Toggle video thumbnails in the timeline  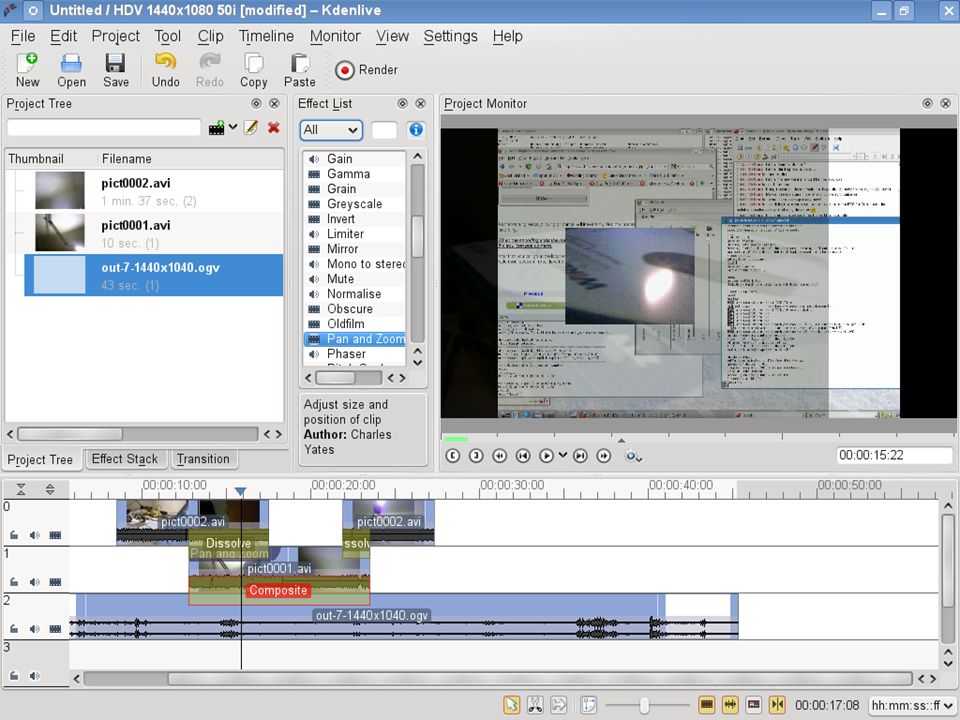707,705
